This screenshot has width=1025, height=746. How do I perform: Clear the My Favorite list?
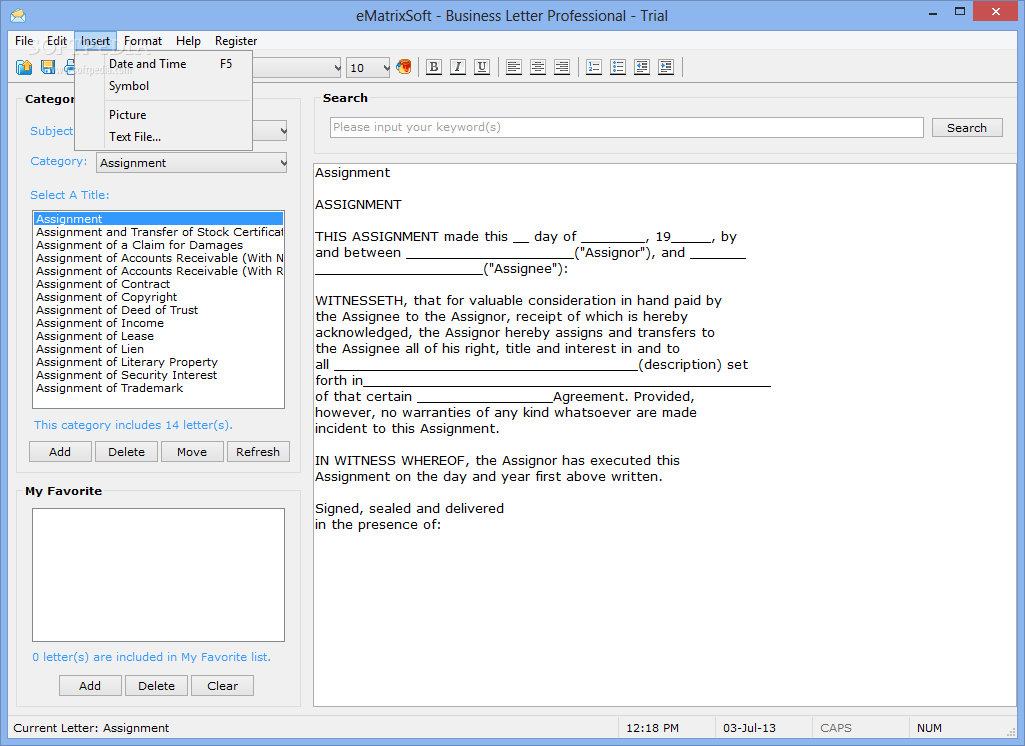point(222,686)
